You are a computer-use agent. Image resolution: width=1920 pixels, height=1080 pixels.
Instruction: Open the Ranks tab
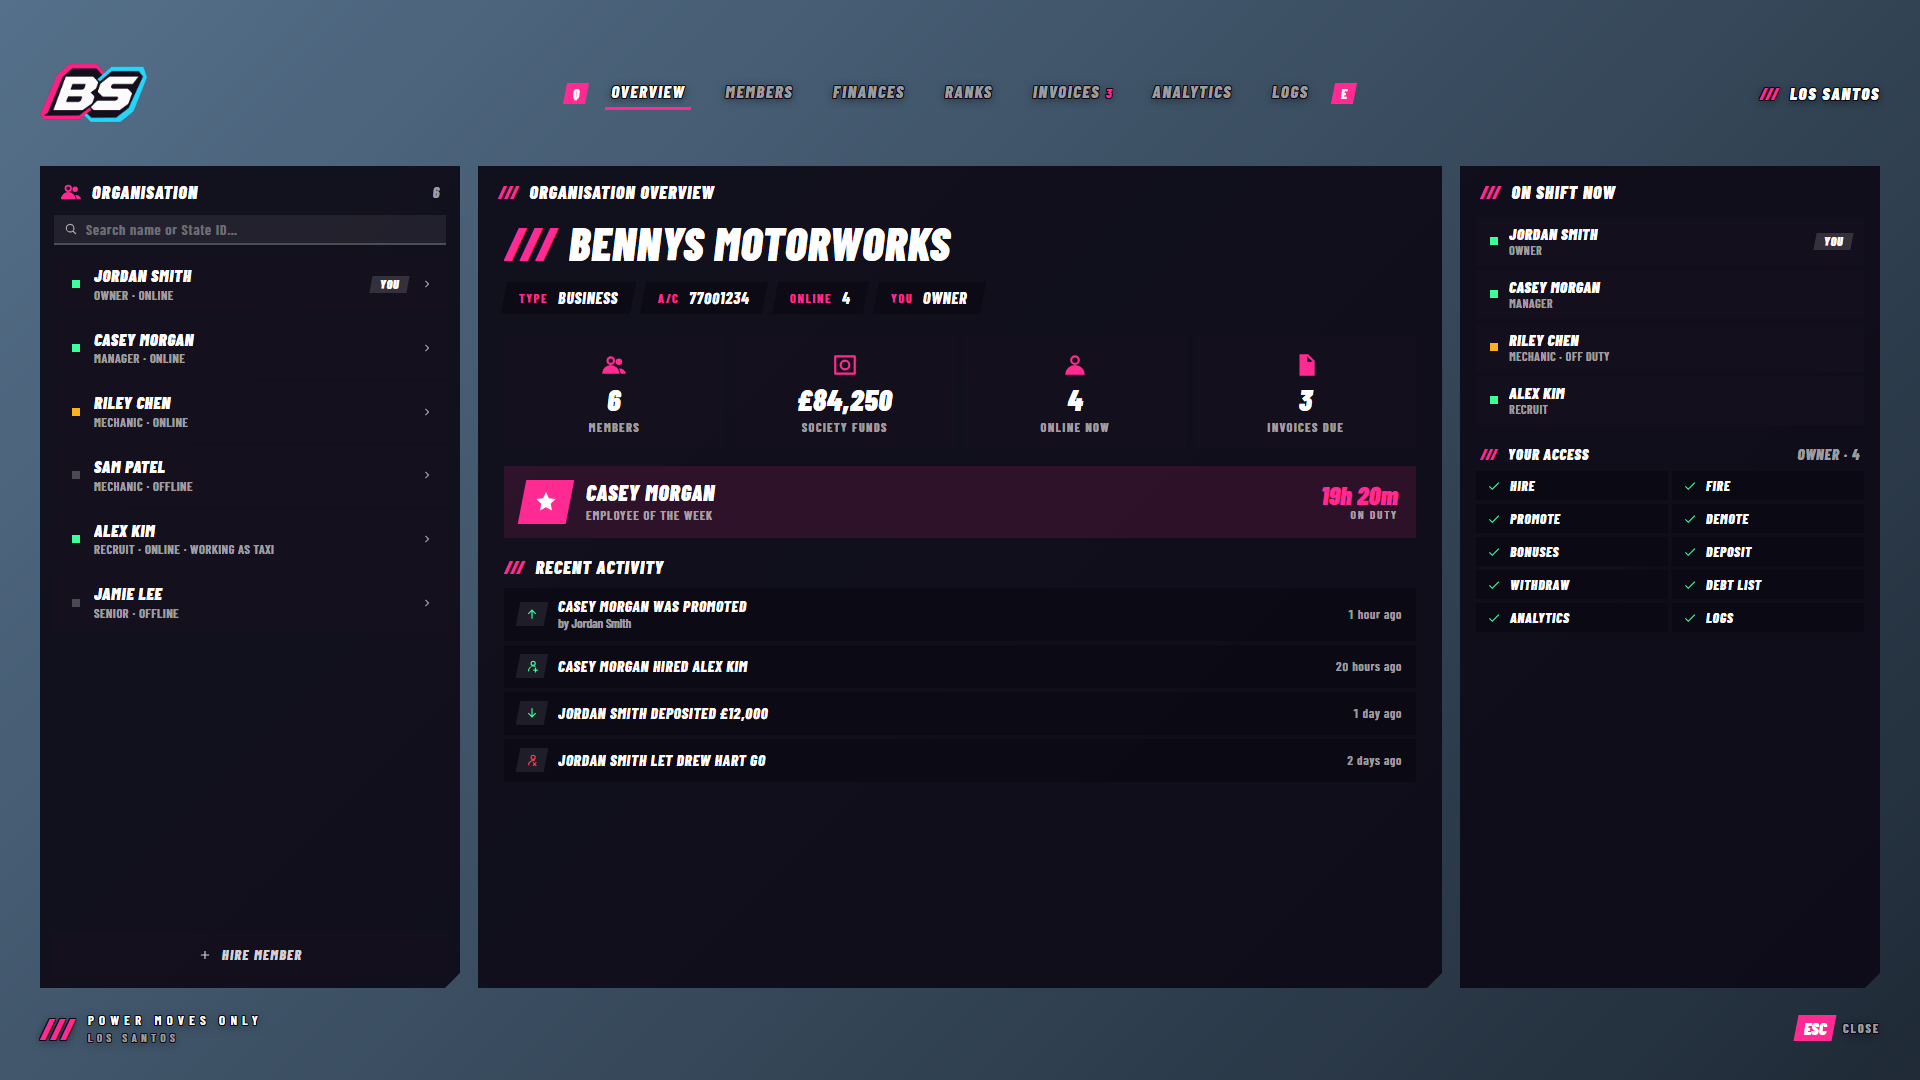pos(968,92)
